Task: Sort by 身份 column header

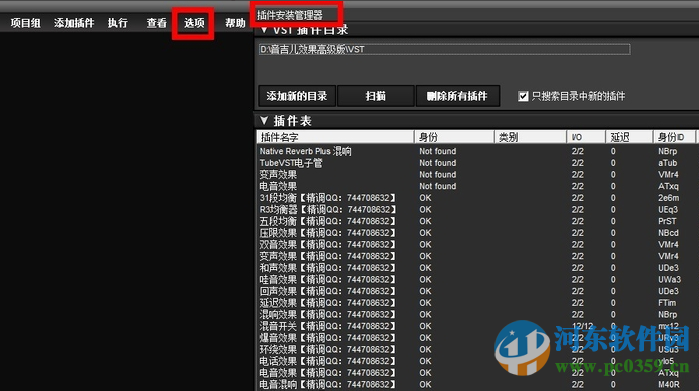Action: [x=454, y=137]
